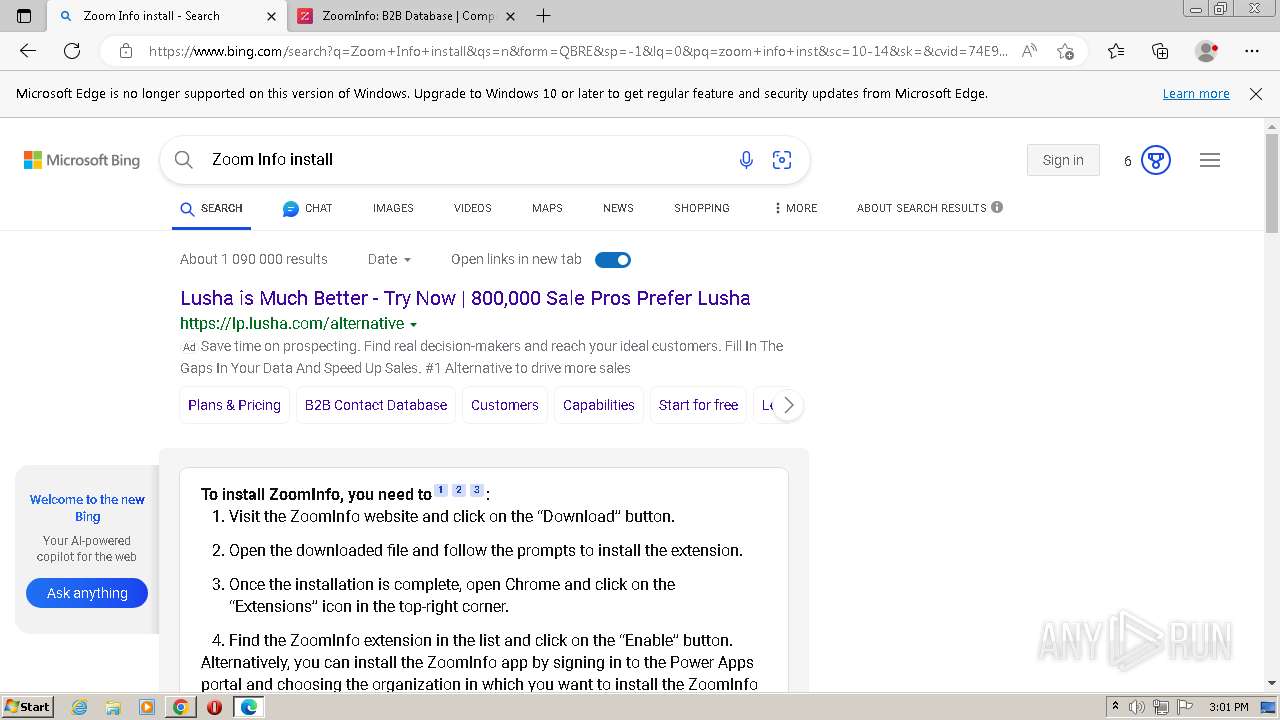
Task: Open the Edge profile avatar
Action: point(1206,51)
